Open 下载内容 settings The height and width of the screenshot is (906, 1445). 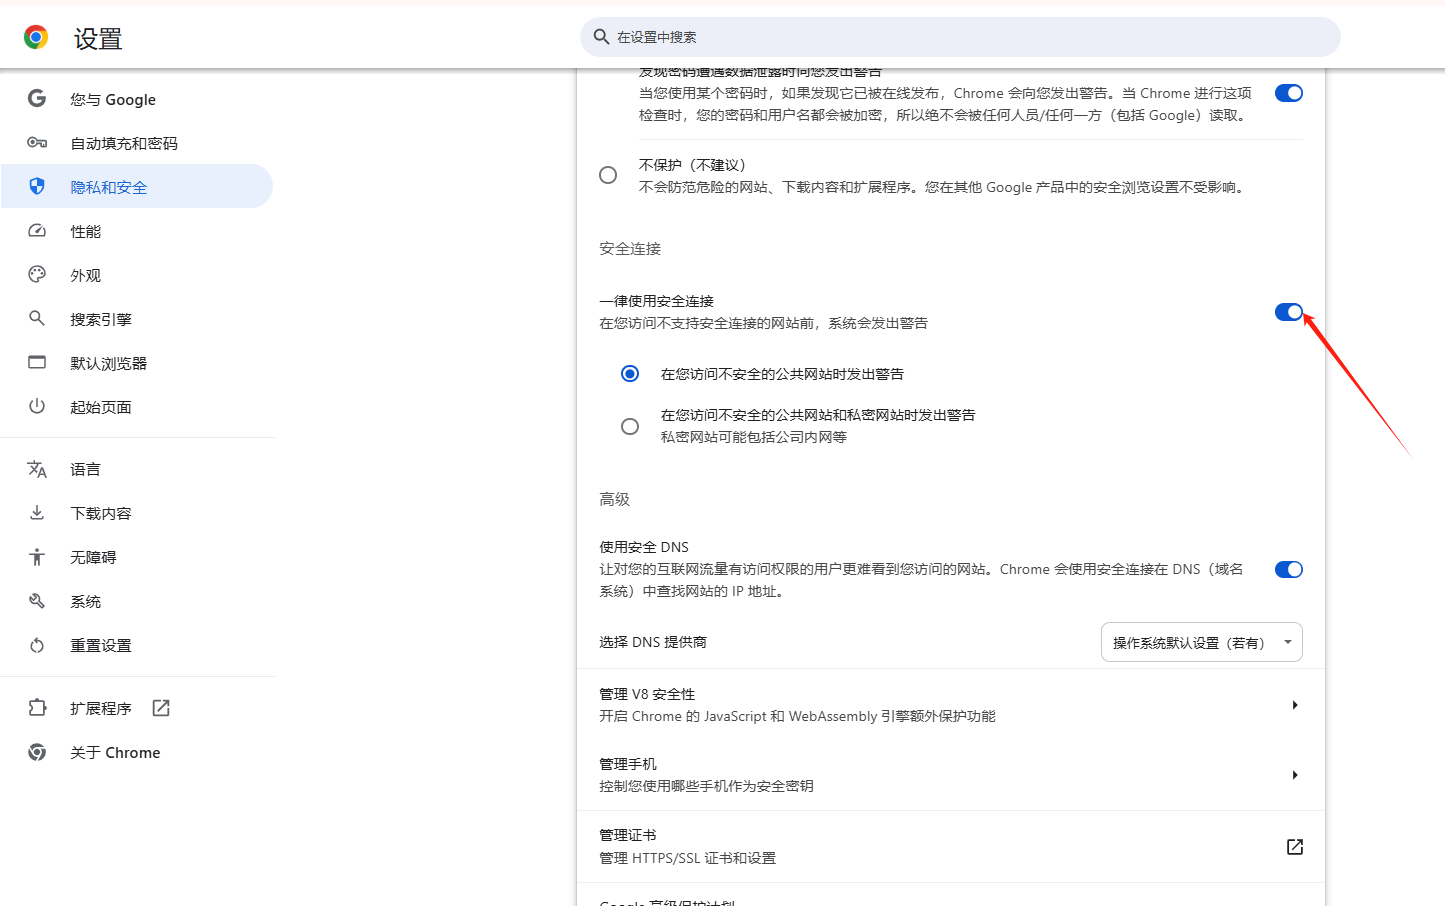(x=137, y=513)
